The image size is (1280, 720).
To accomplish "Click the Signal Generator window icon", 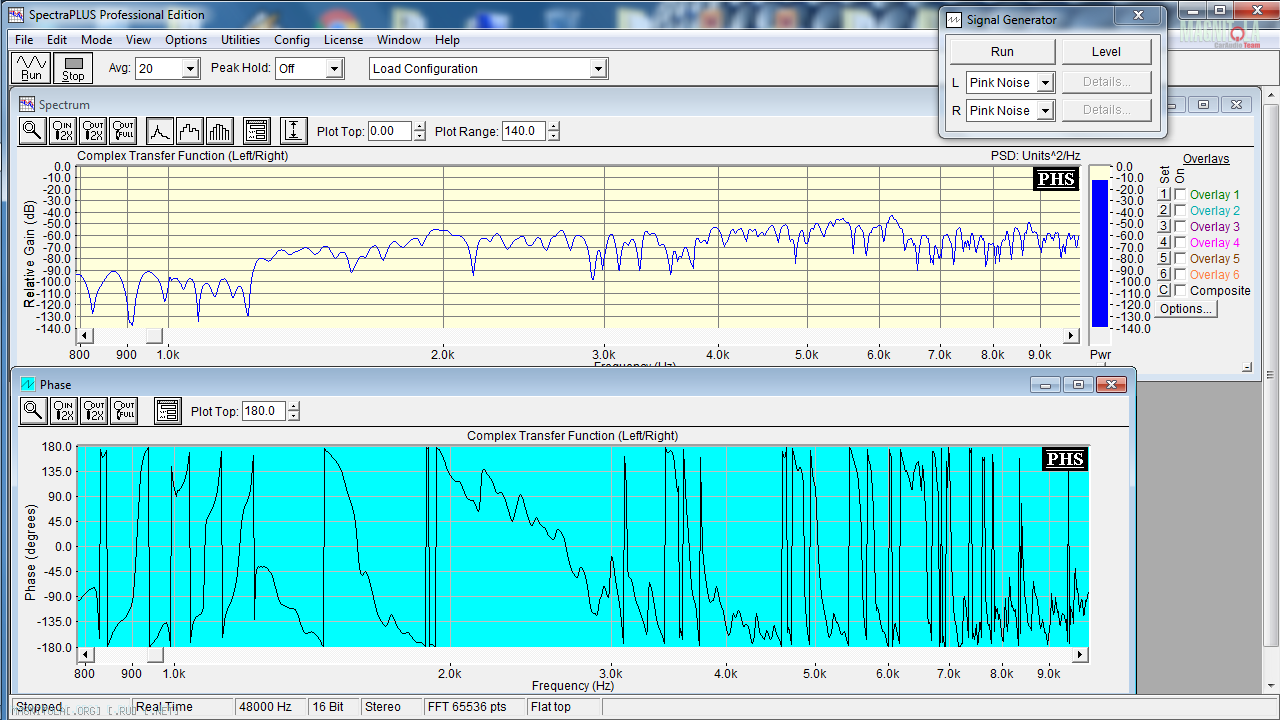I will click(955, 20).
